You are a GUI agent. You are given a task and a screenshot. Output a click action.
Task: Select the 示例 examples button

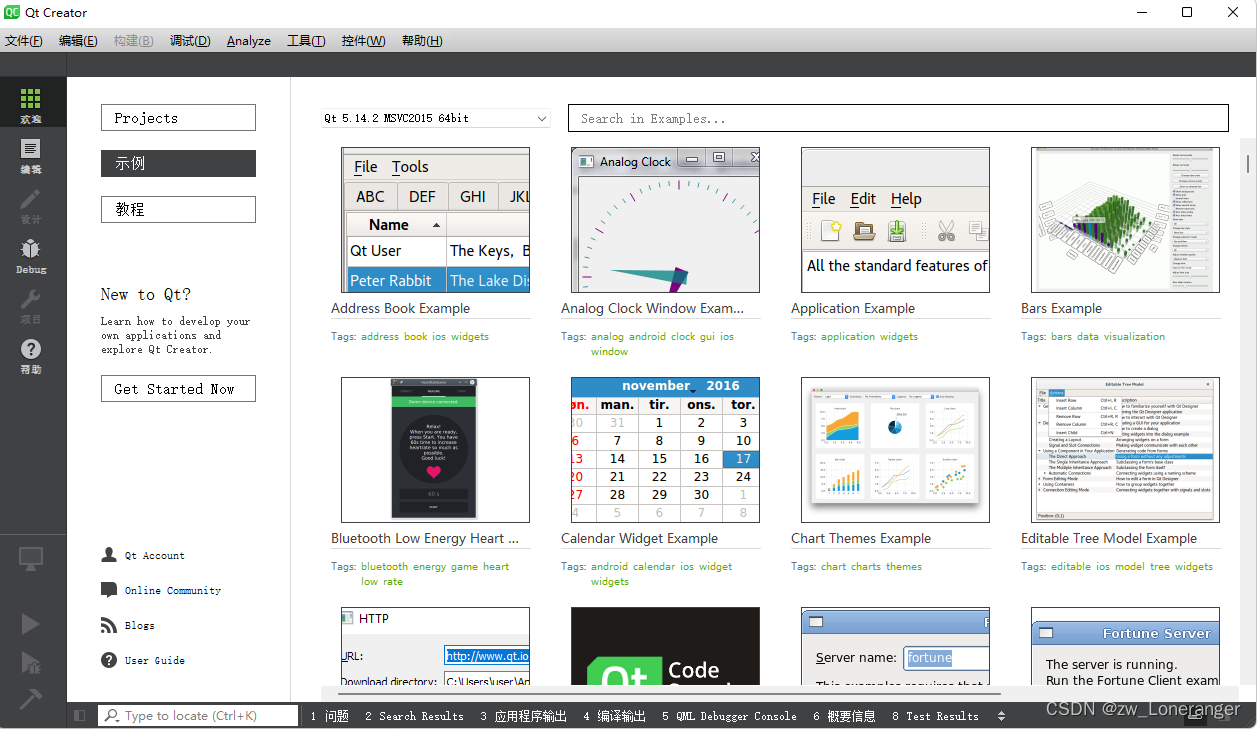tap(178, 164)
